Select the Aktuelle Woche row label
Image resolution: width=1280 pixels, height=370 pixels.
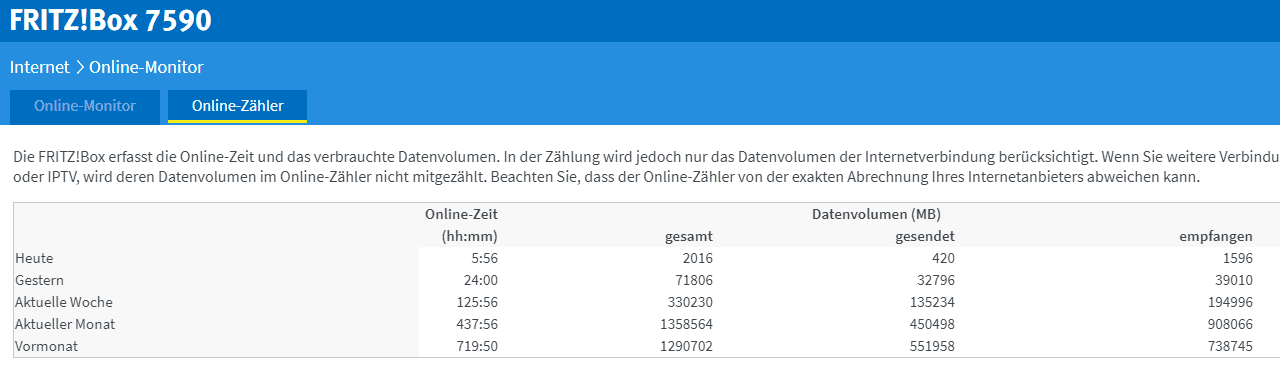coord(64,302)
